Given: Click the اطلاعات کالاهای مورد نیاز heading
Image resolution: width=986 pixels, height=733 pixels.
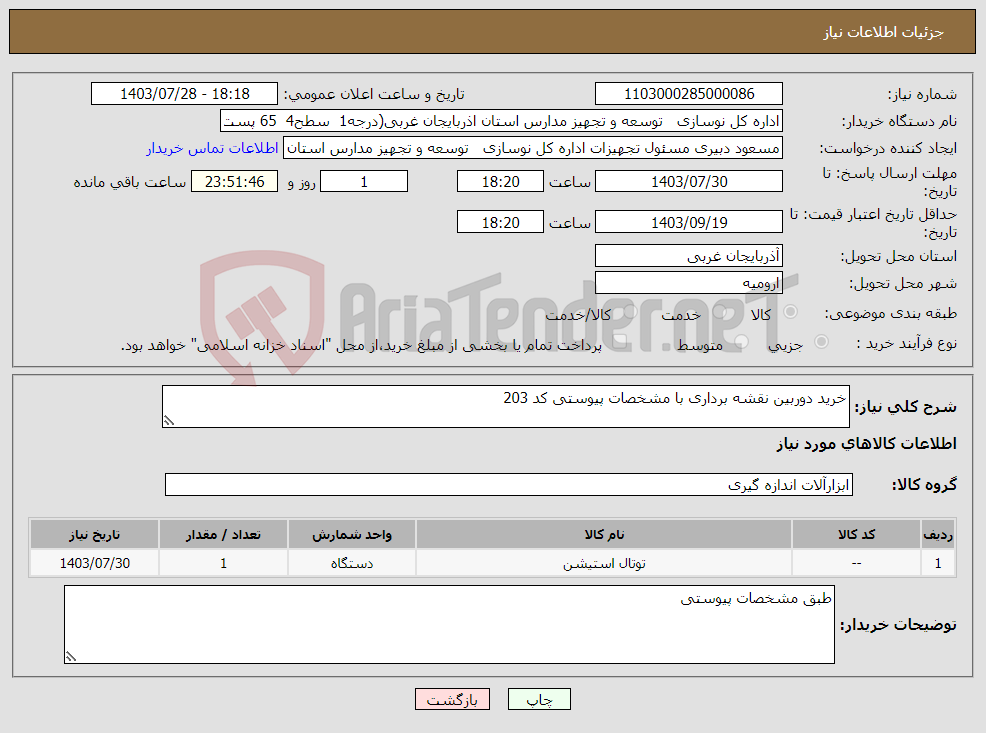Looking at the screenshot, I should 866,444.
